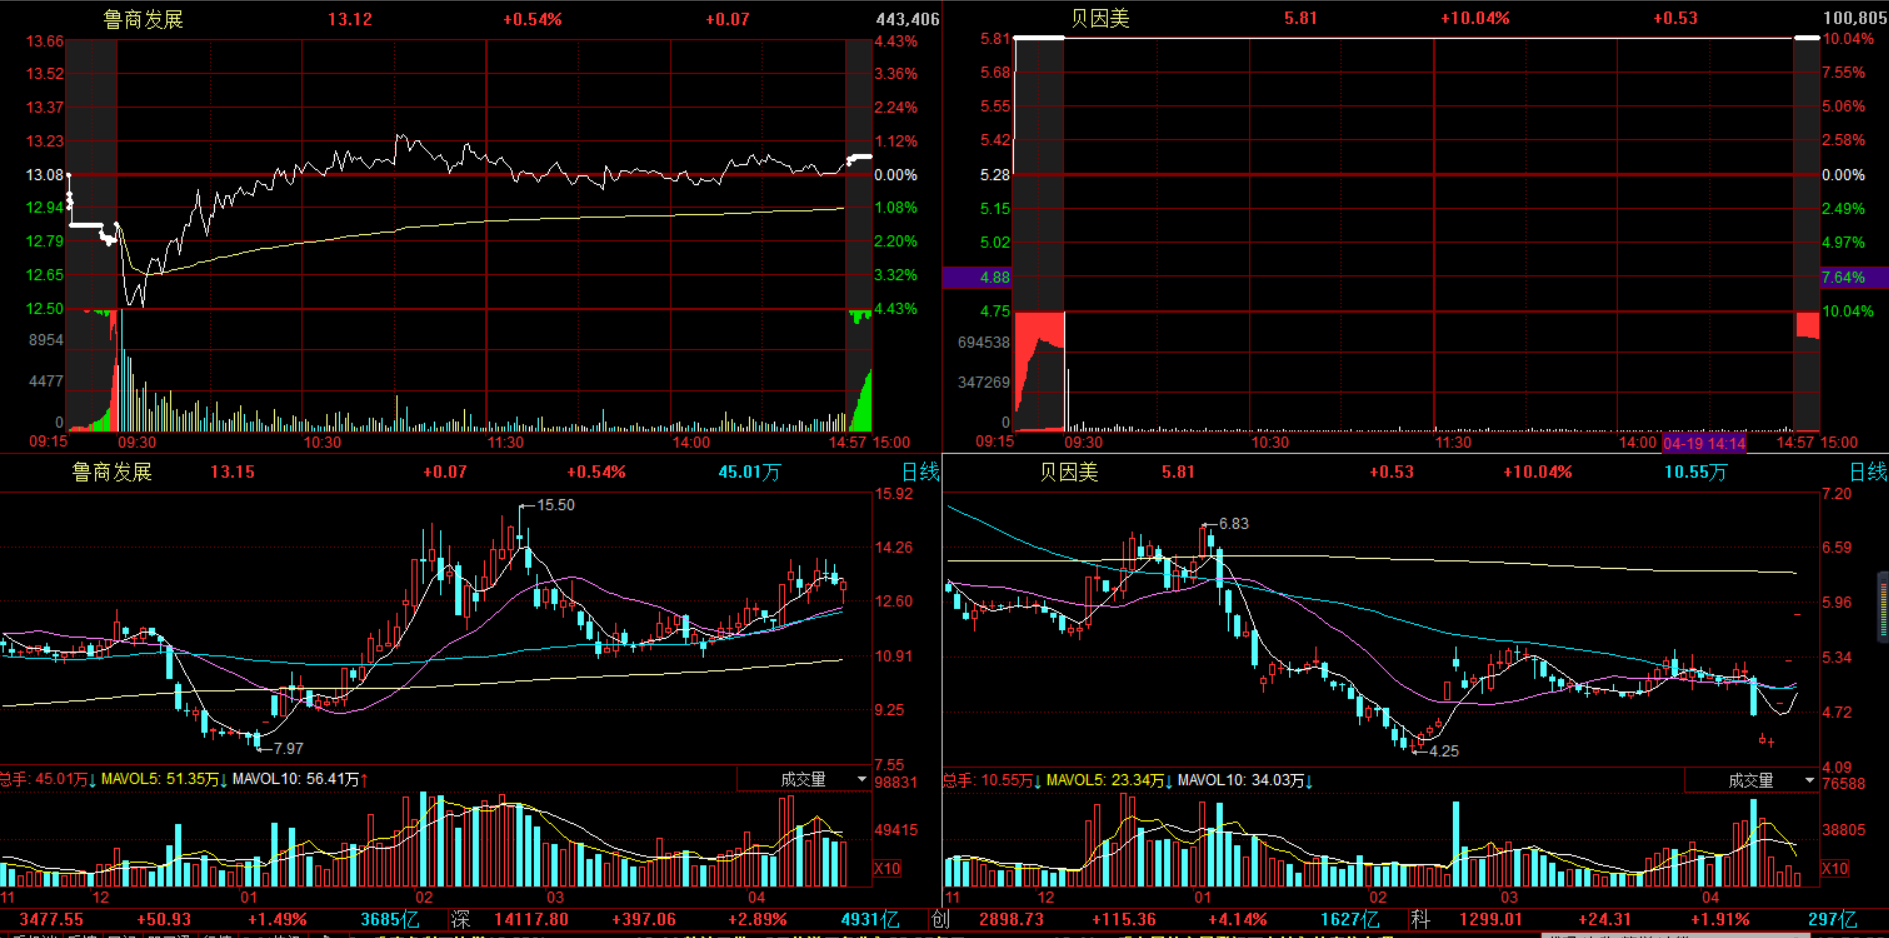Open the 成交量 indicator dropdown under 贝因美
This screenshot has width=1889, height=938.
[x=1751, y=780]
